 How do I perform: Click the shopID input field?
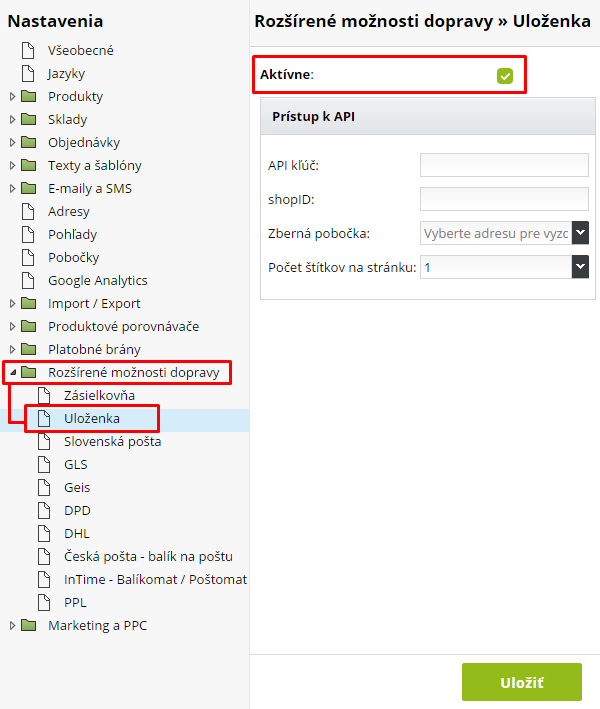(x=504, y=199)
